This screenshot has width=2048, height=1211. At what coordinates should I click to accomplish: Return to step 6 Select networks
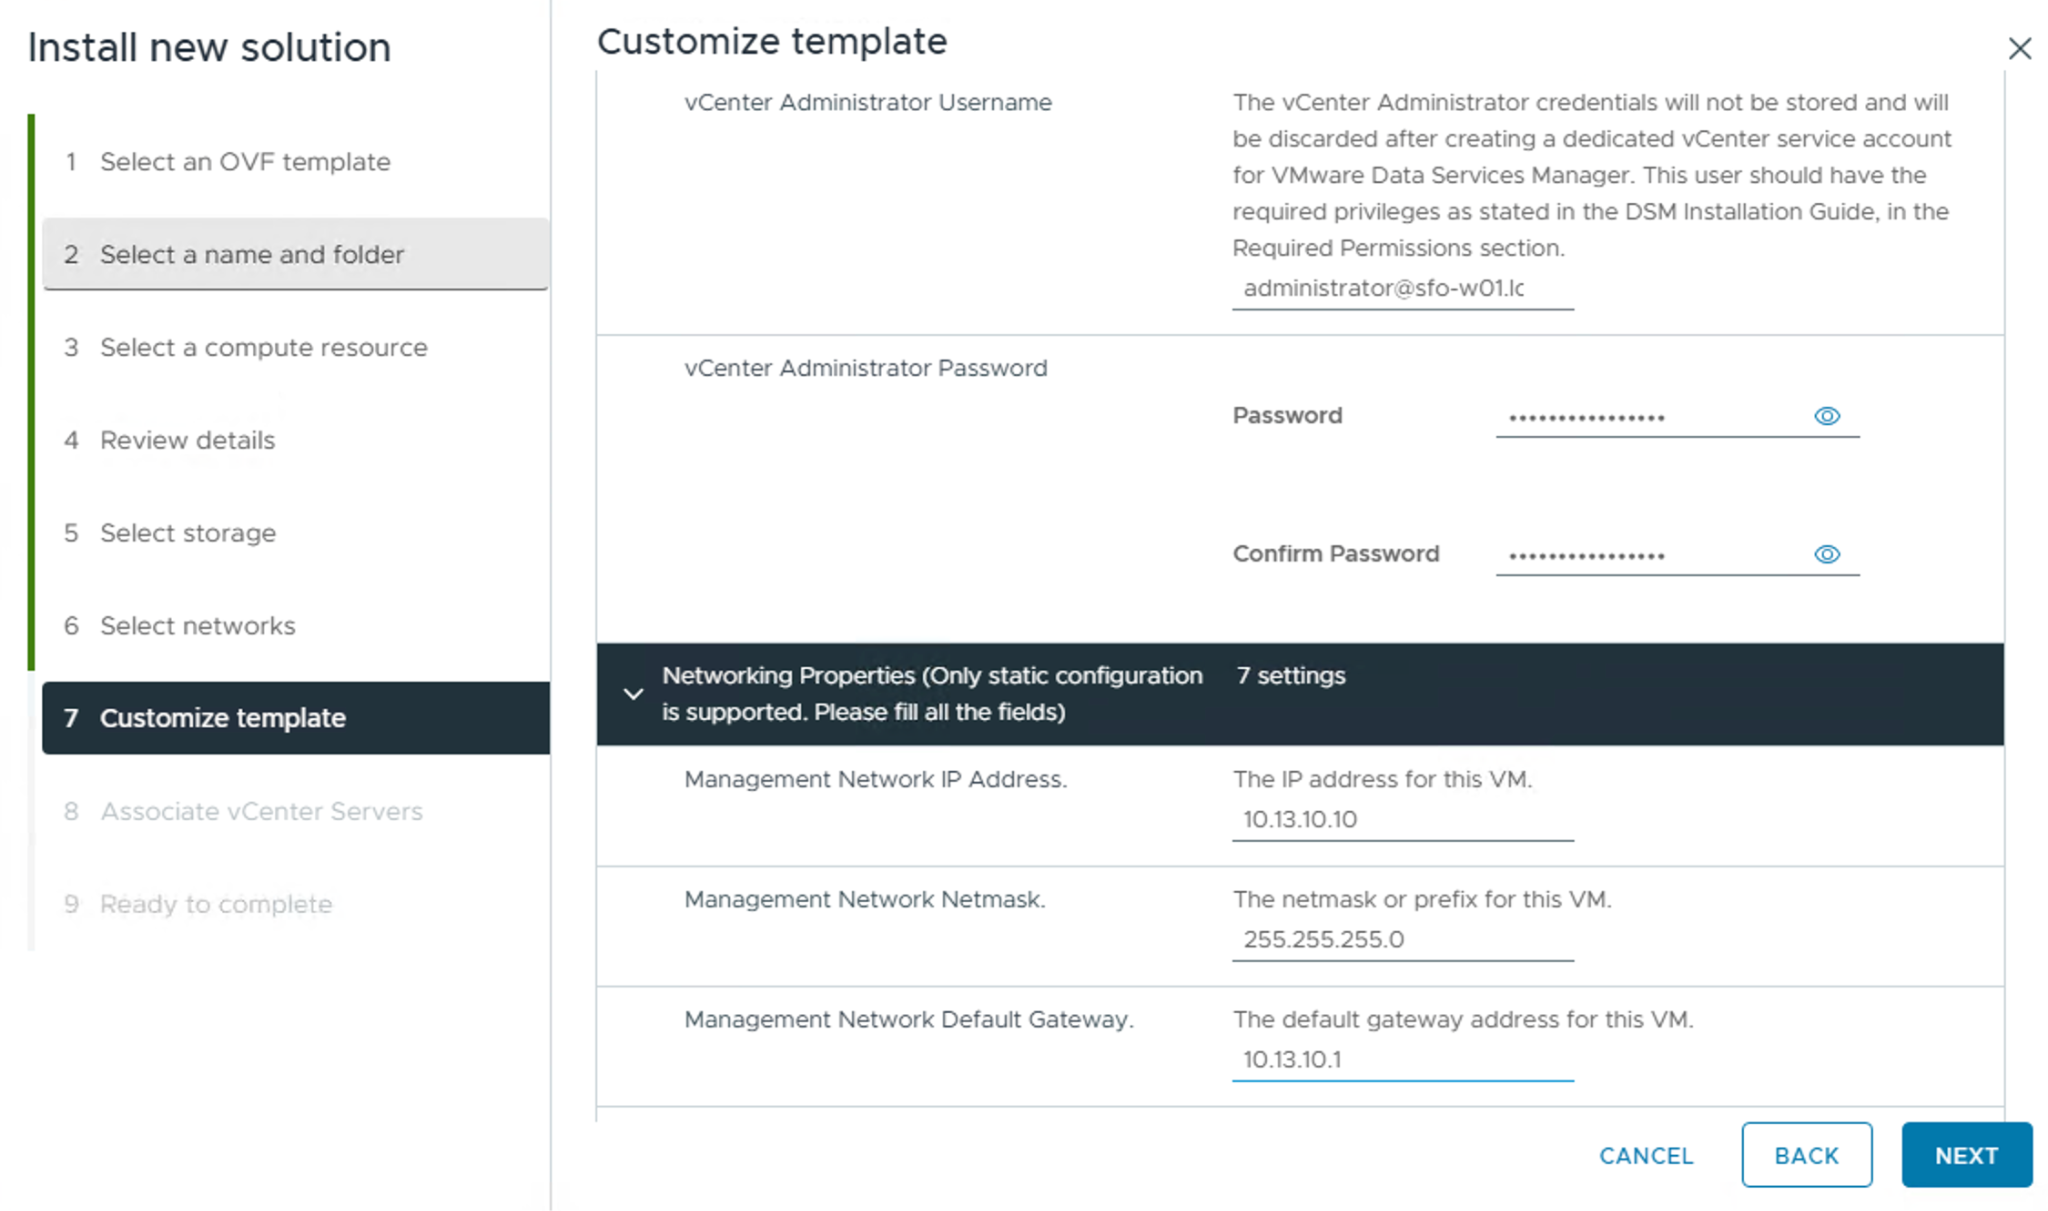coord(197,626)
